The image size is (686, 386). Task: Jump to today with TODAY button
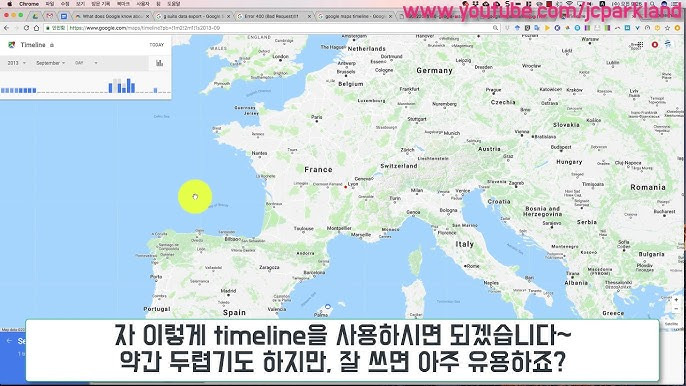[157, 45]
